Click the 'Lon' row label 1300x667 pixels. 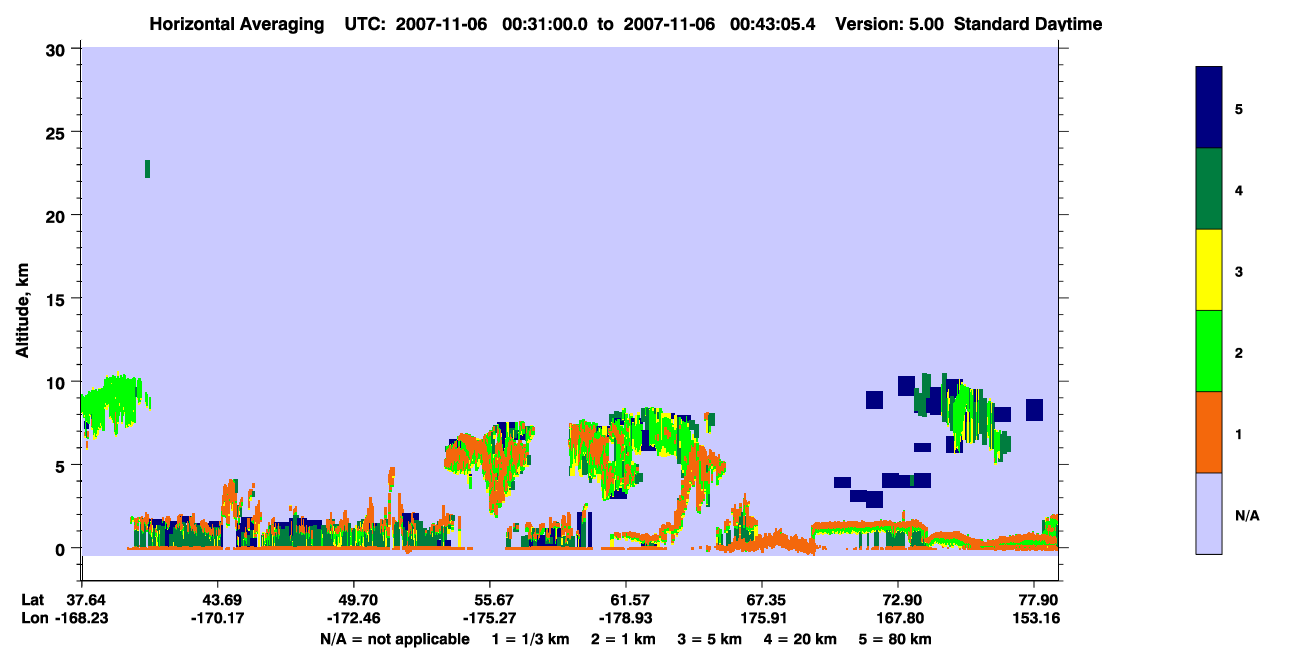click(x=33, y=618)
